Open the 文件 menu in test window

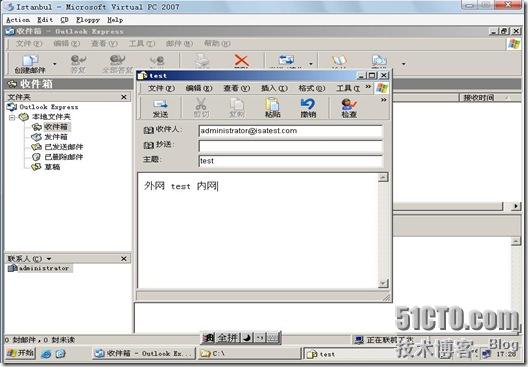(x=162, y=88)
